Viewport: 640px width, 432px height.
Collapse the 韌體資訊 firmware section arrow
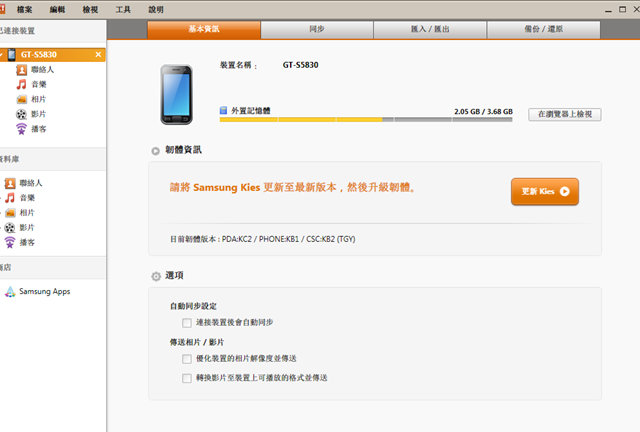[156, 151]
